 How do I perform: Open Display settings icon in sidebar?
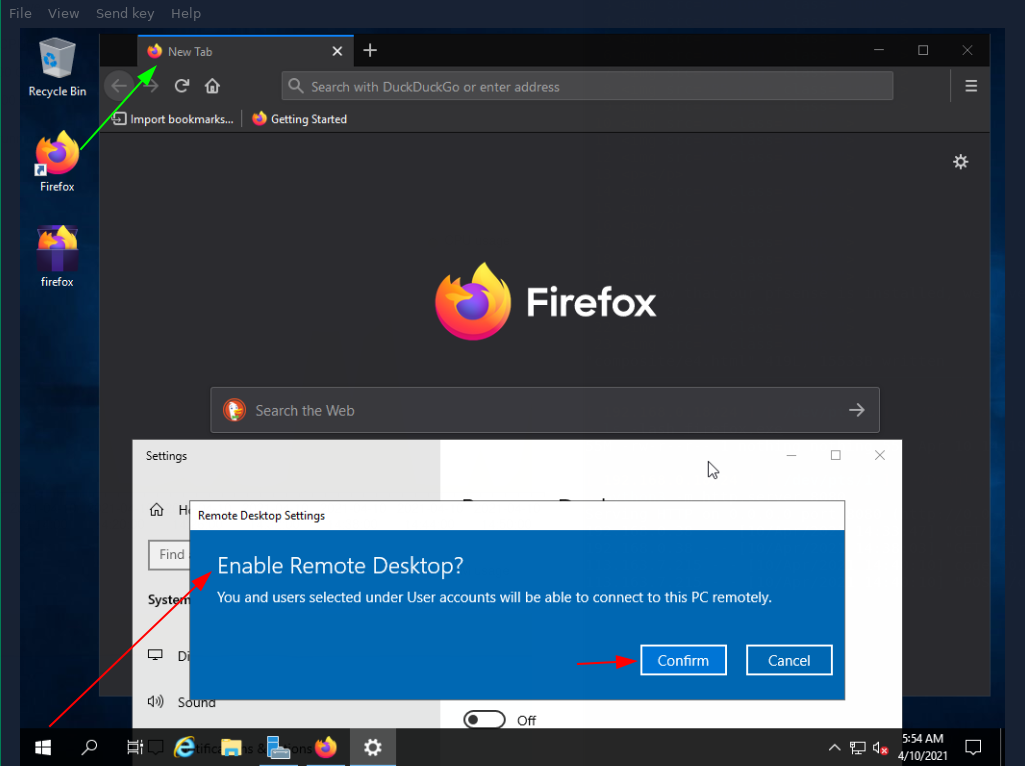point(156,655)
